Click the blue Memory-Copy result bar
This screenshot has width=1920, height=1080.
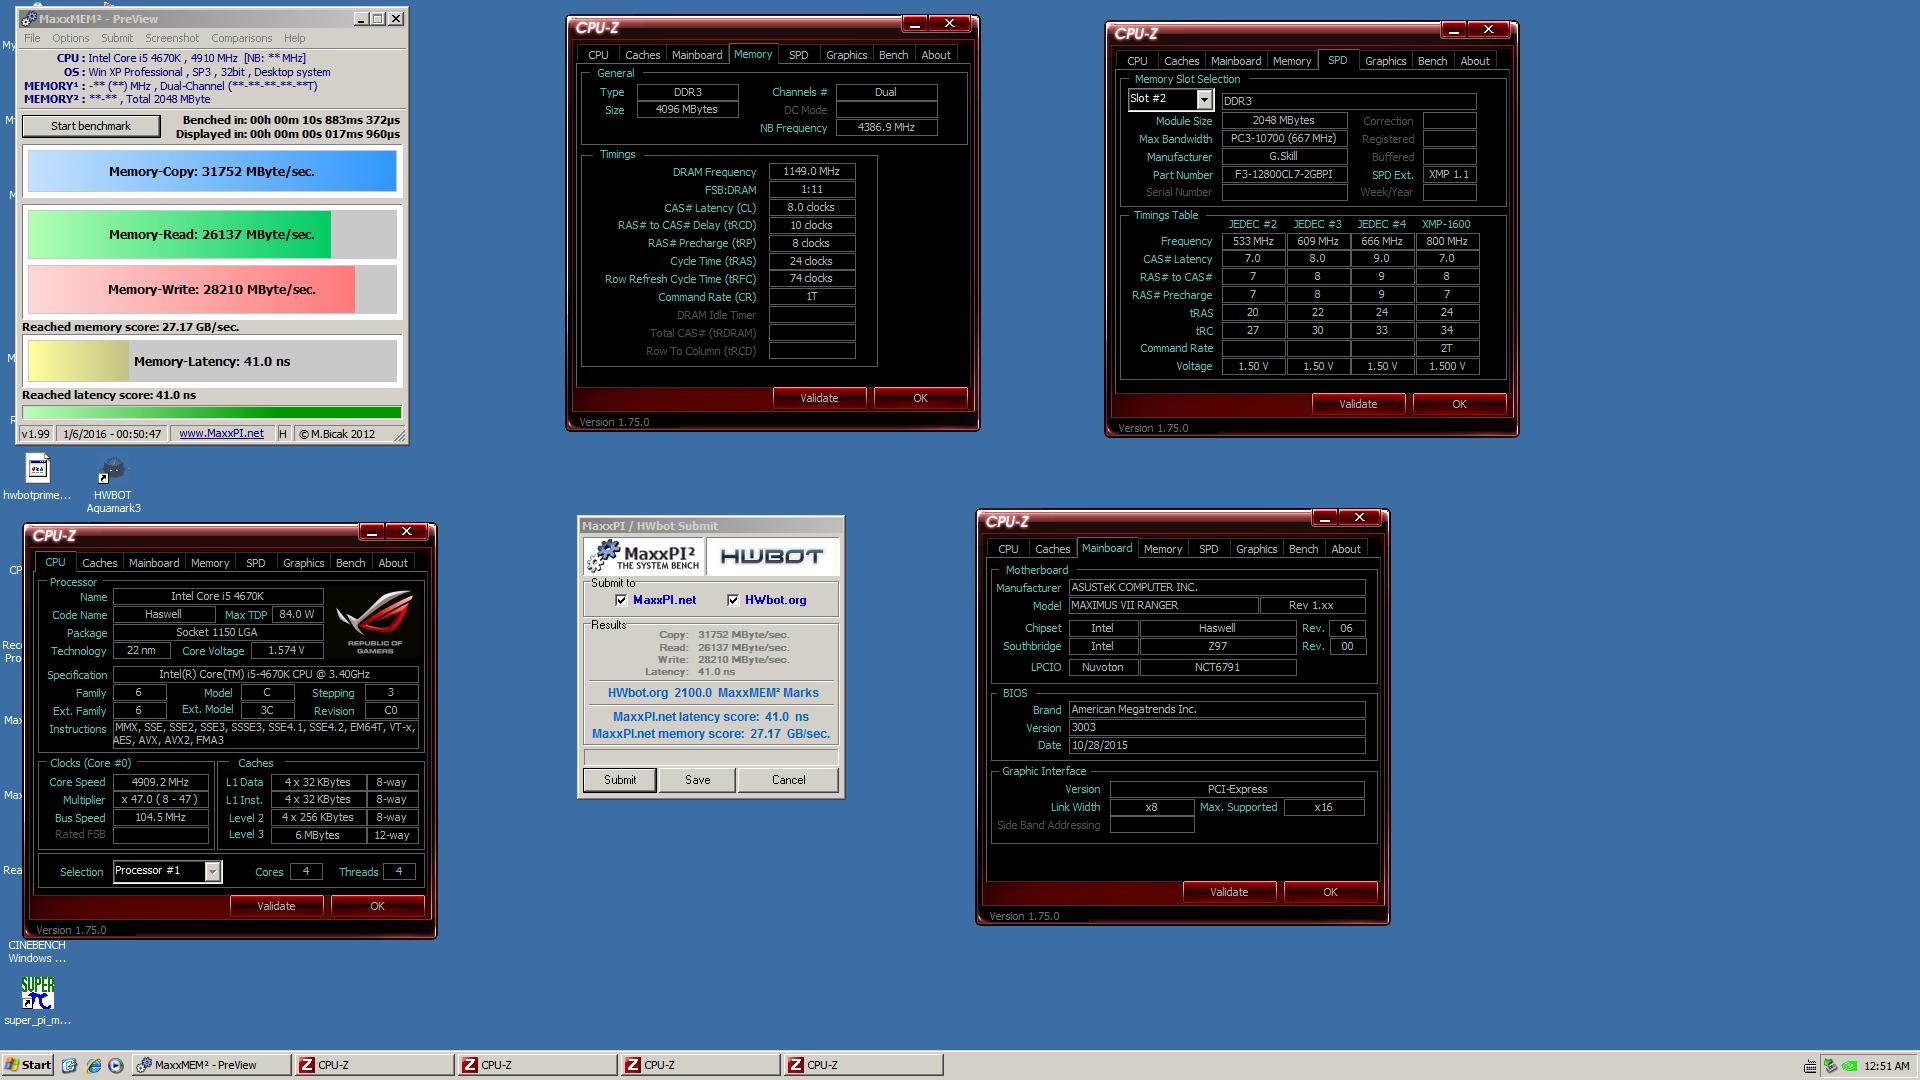[212, 171]
